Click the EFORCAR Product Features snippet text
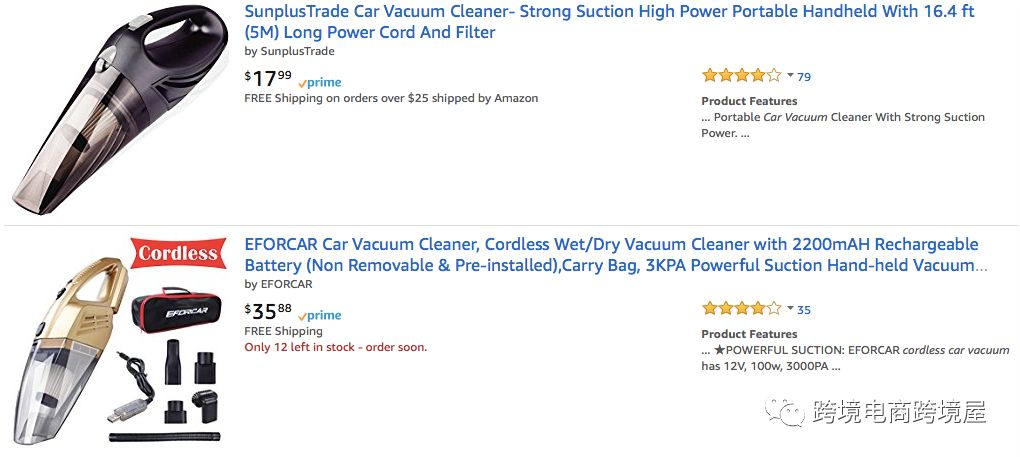Image resolution: width=1020 pixels, height=457 pixels. click(x=855, y=358)
